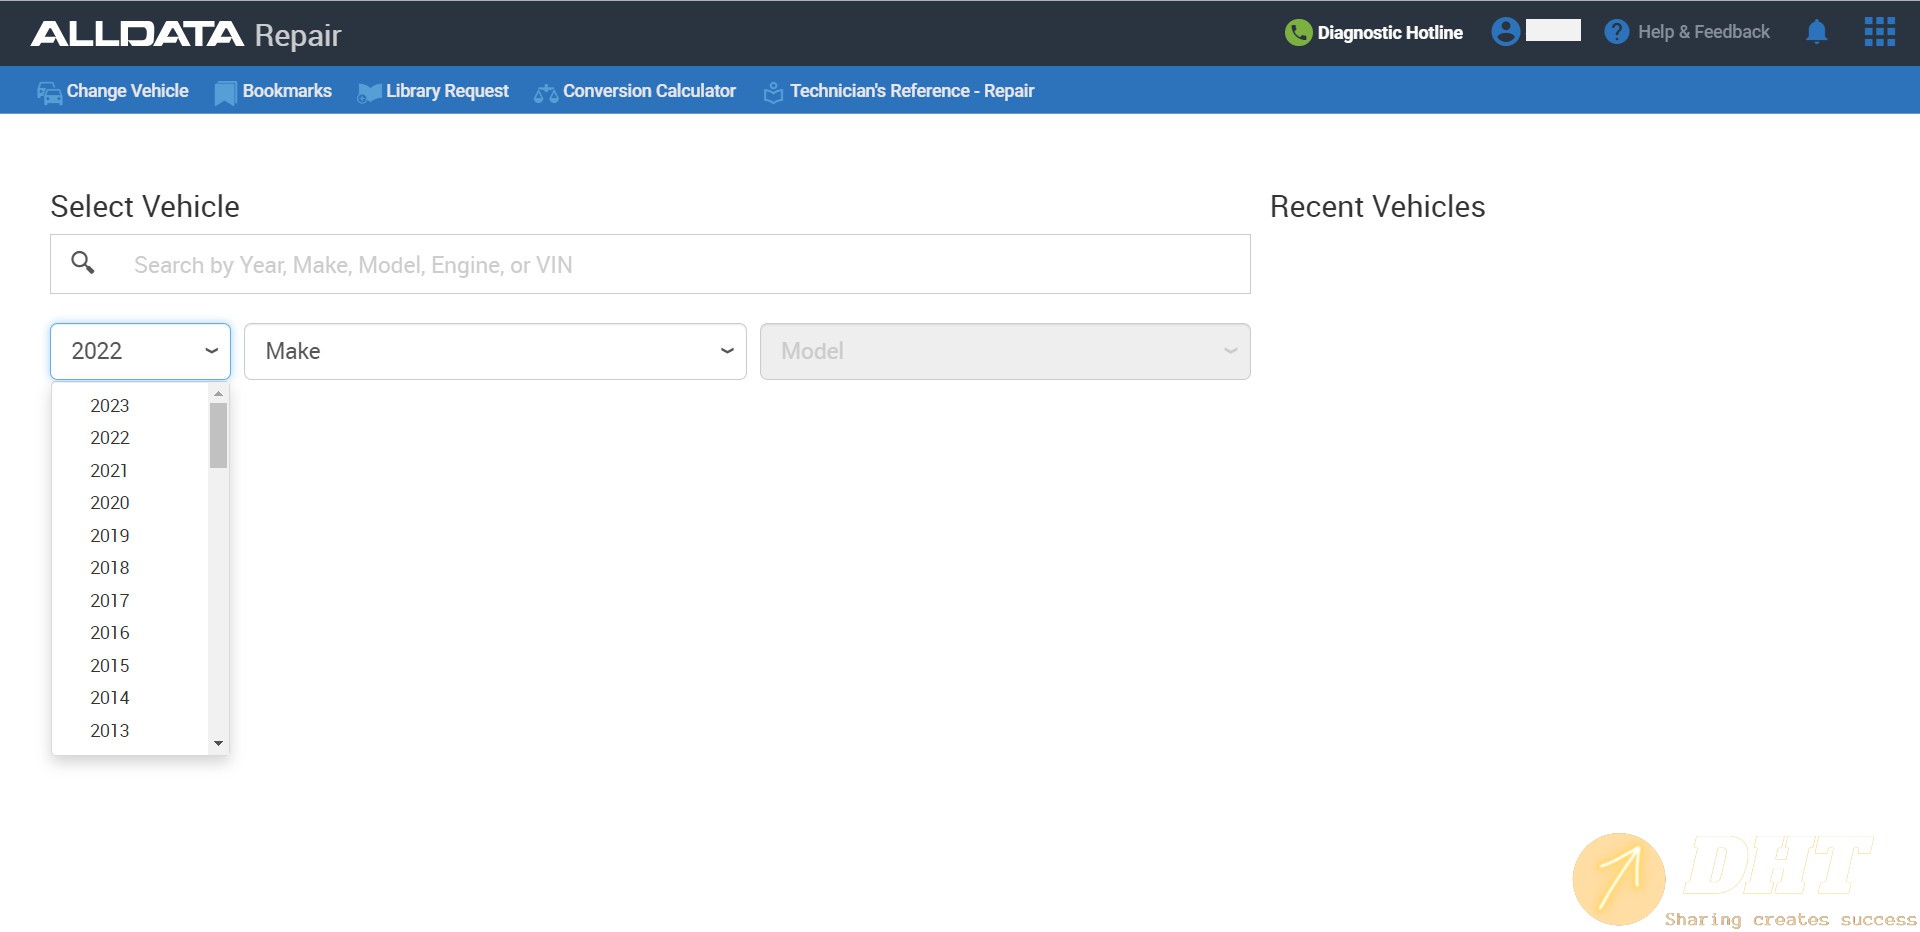
Task: Open Change Vehicle in toolbar
Action: [127, 91]
